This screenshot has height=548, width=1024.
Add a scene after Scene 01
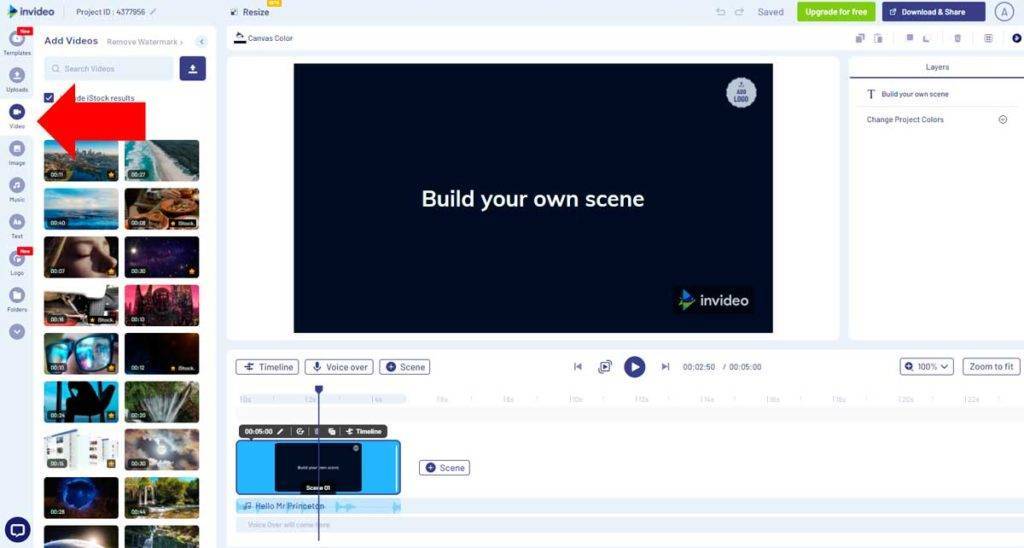coord(445,468)
